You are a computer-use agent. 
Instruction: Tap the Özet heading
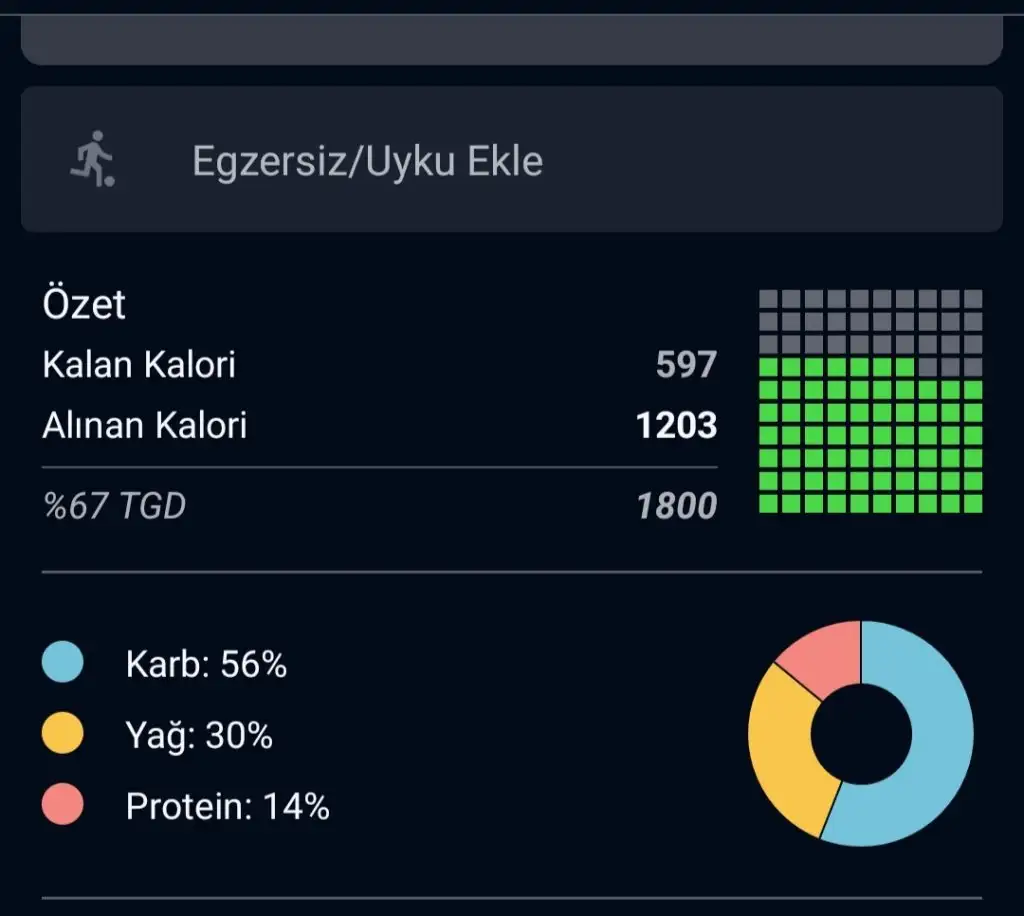84,304
